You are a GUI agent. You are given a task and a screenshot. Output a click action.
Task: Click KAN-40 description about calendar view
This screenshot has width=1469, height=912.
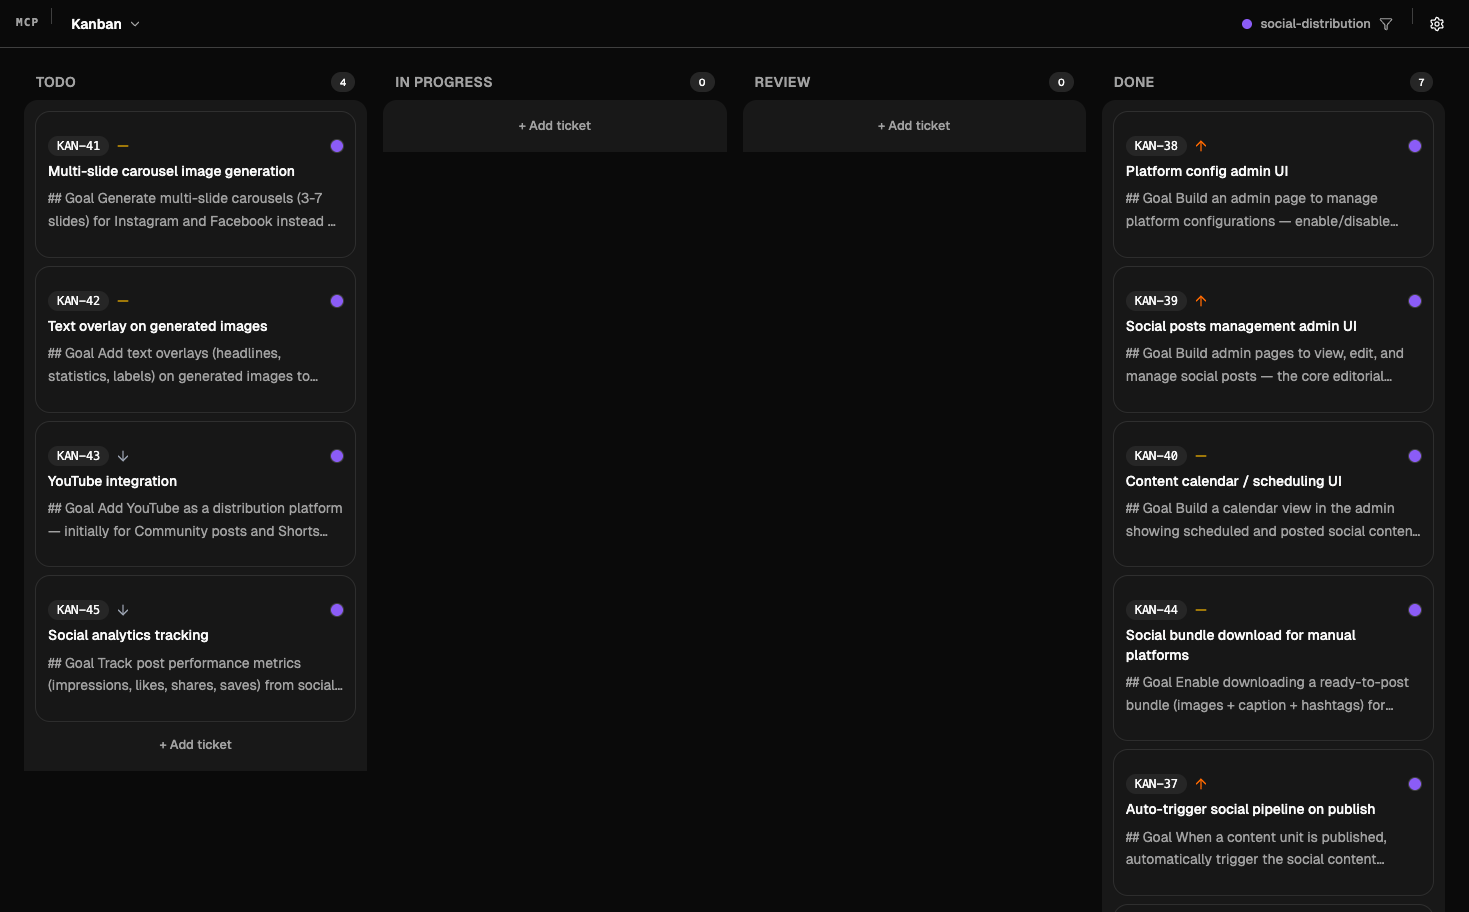(x=1273, y=520)
